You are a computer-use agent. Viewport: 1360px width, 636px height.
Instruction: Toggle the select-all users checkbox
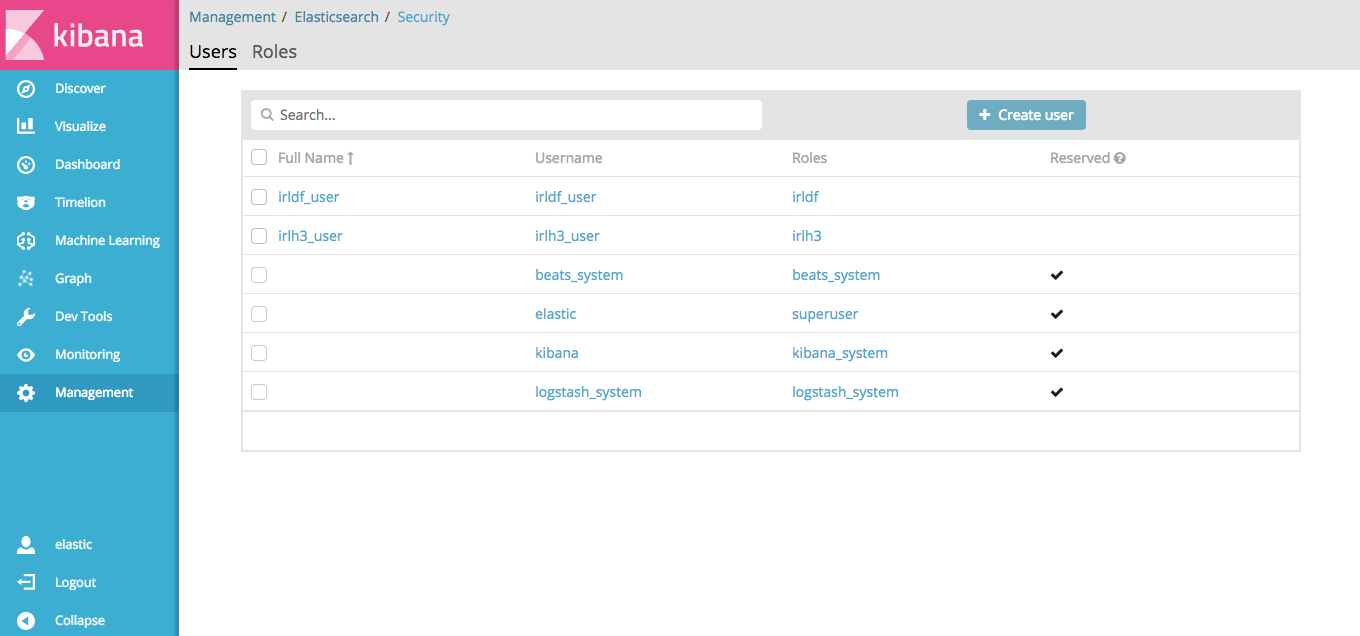(x=259, y=157)
